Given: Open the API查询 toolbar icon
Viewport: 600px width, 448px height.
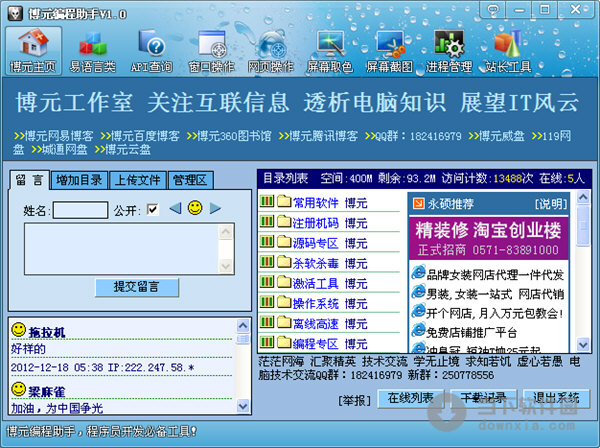Looking at the screenshot, I should (x=152, y=51).
